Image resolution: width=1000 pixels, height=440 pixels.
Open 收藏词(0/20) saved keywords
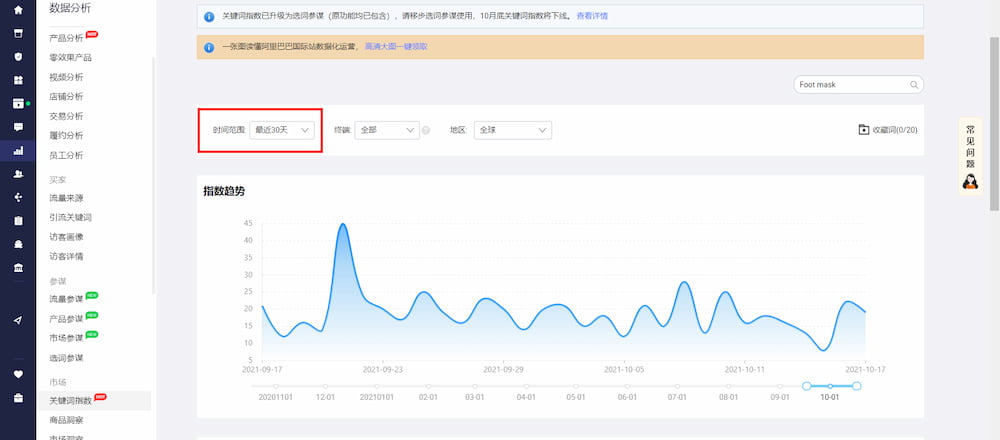pos(888,129)
